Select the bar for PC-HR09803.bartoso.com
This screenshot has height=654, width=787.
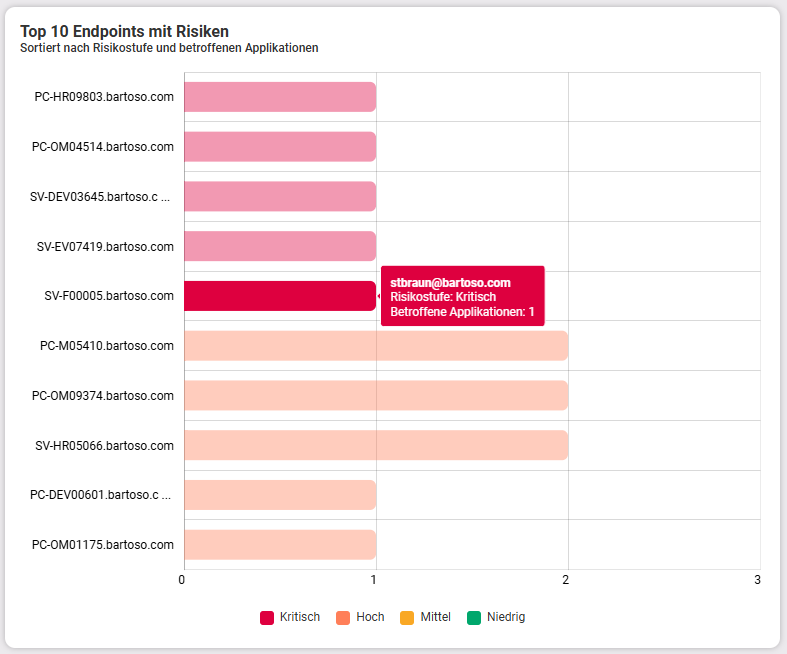pos(280,97)
